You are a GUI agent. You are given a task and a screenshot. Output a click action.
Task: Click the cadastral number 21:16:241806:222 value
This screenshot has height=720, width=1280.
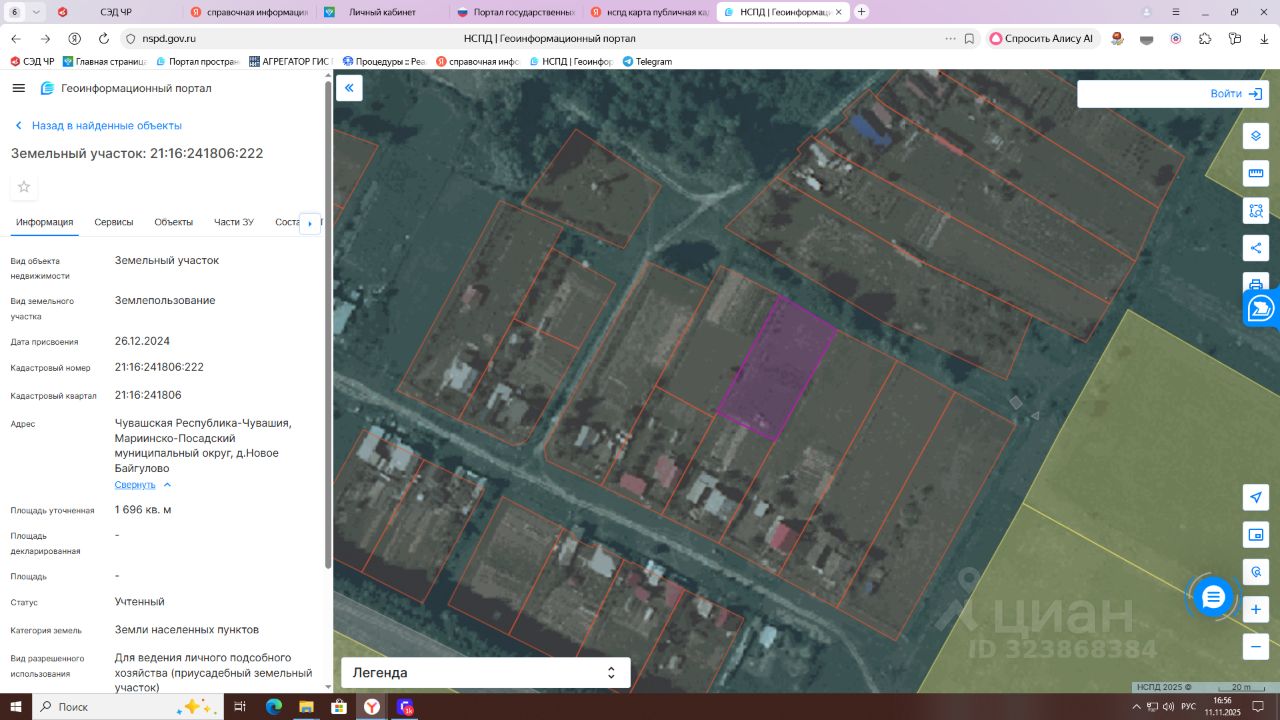[159, 367]
